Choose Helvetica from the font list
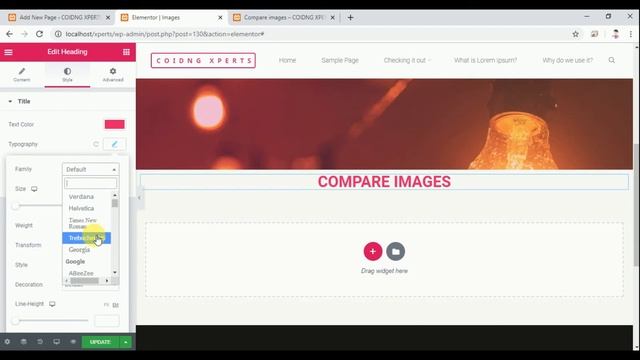The height and width of the screenshot is (360, 640). pos(81,209)
